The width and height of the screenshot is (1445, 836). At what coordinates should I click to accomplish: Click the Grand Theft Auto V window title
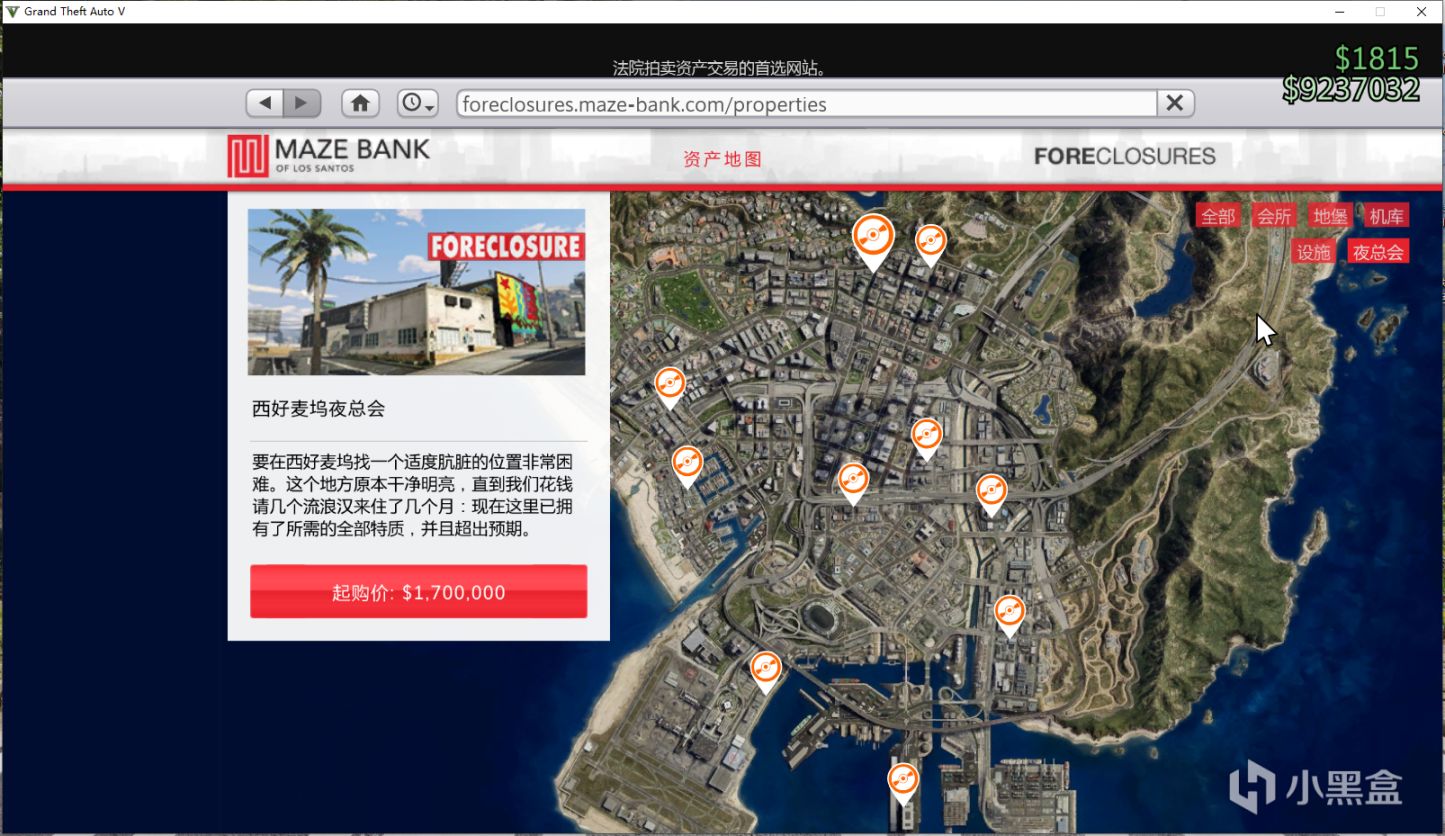tap(75, 11)
